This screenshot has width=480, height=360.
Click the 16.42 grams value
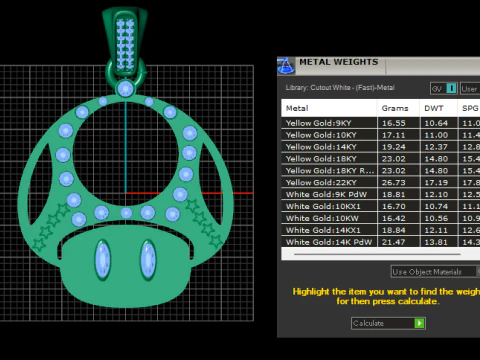394,218
